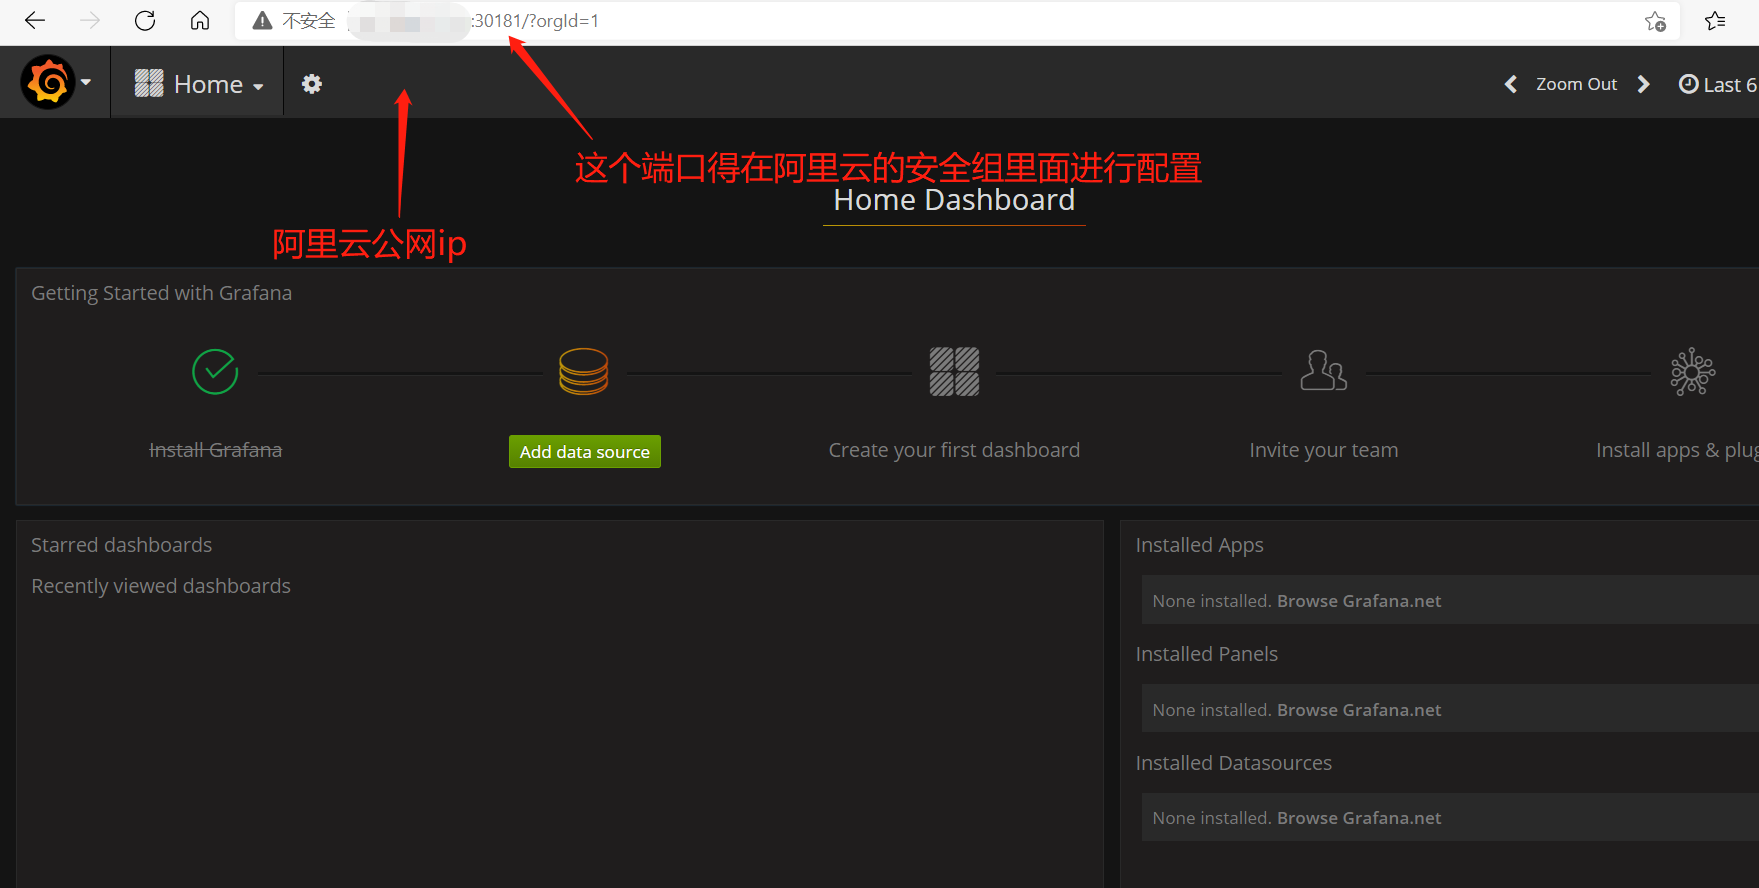Open the browser favorites list icon

[x=1716, y=21]
